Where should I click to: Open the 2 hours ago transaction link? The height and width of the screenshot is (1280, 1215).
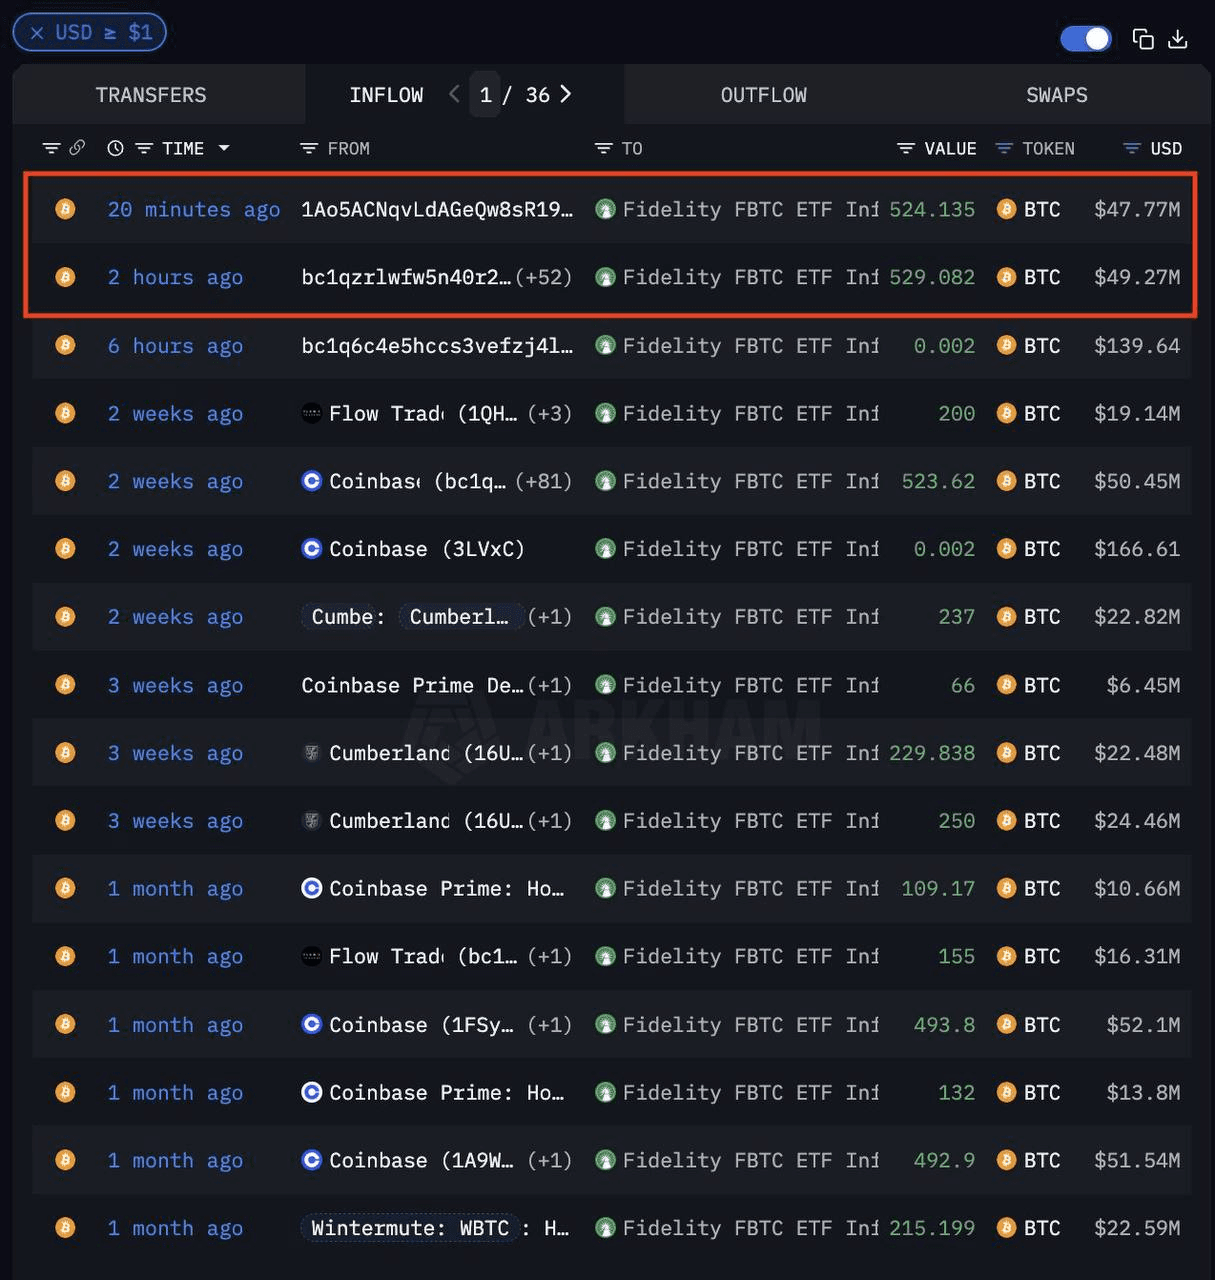point(175,278)
